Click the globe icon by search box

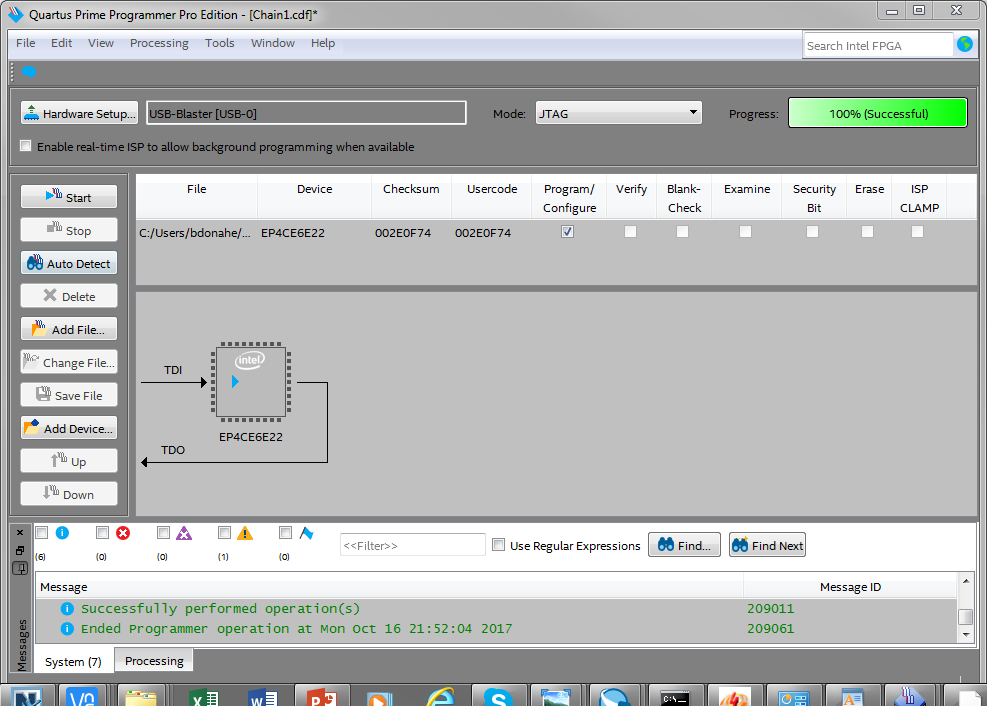965,44
